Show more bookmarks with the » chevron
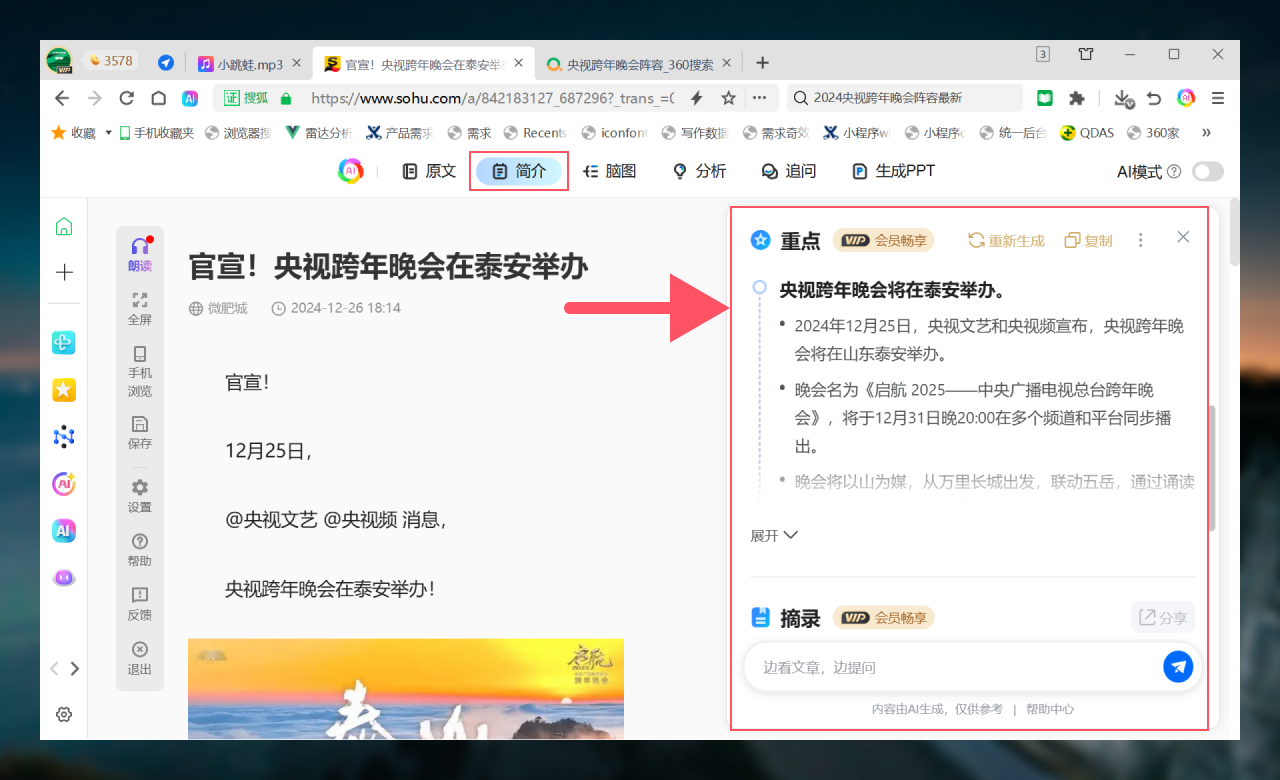Viewport: 1280px width, 780px height. [1206, 132]
